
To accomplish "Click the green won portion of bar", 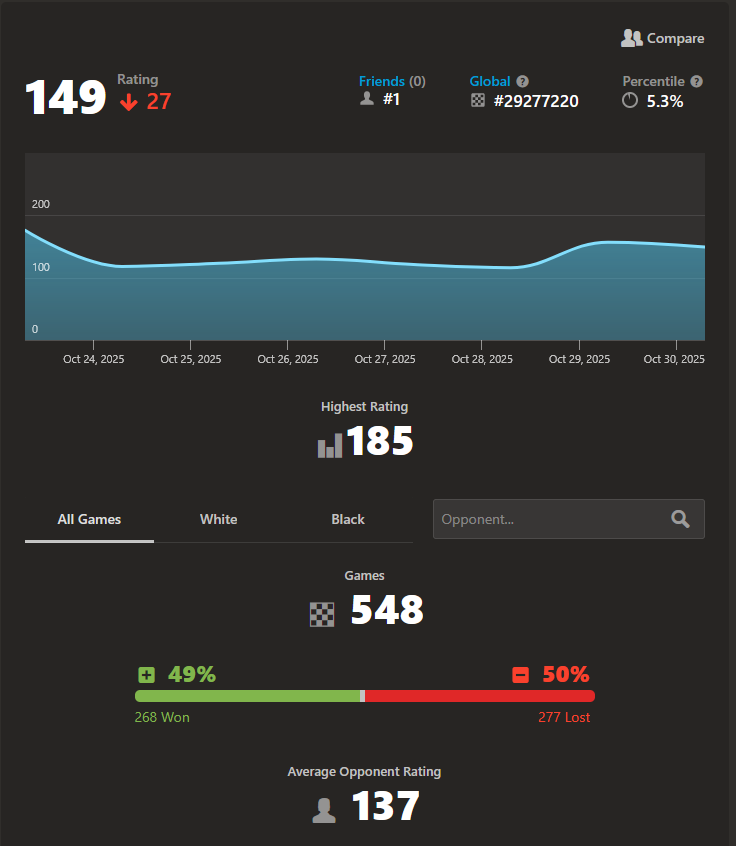I will (x=247, y=696).
